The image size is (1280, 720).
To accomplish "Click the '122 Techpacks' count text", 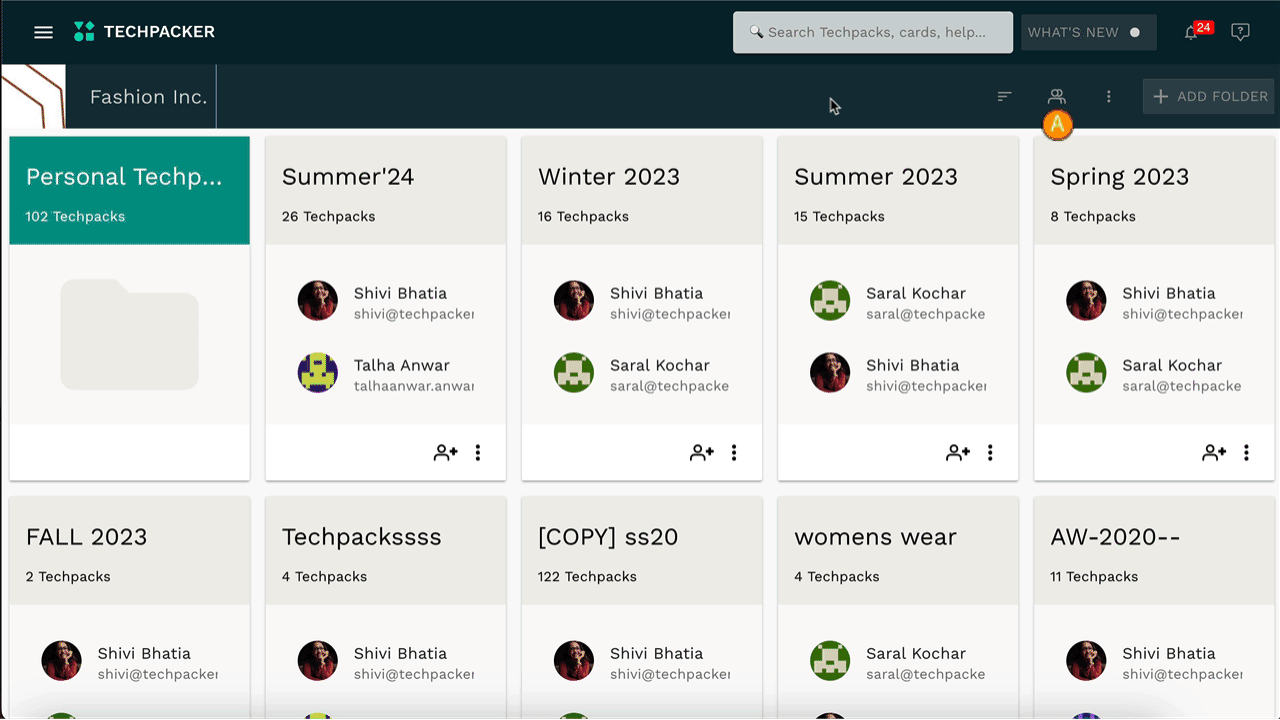I will [x=587, y=576].
